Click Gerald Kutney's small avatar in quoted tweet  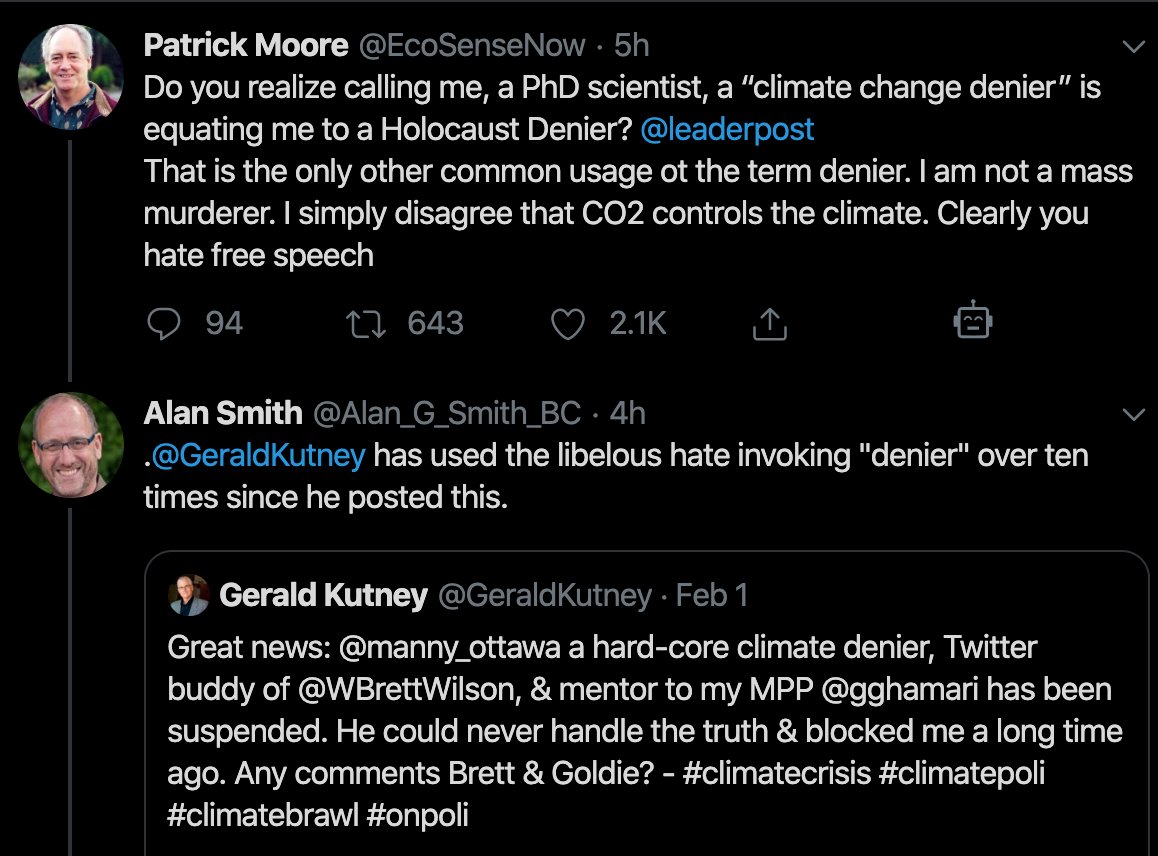[189, 595]
